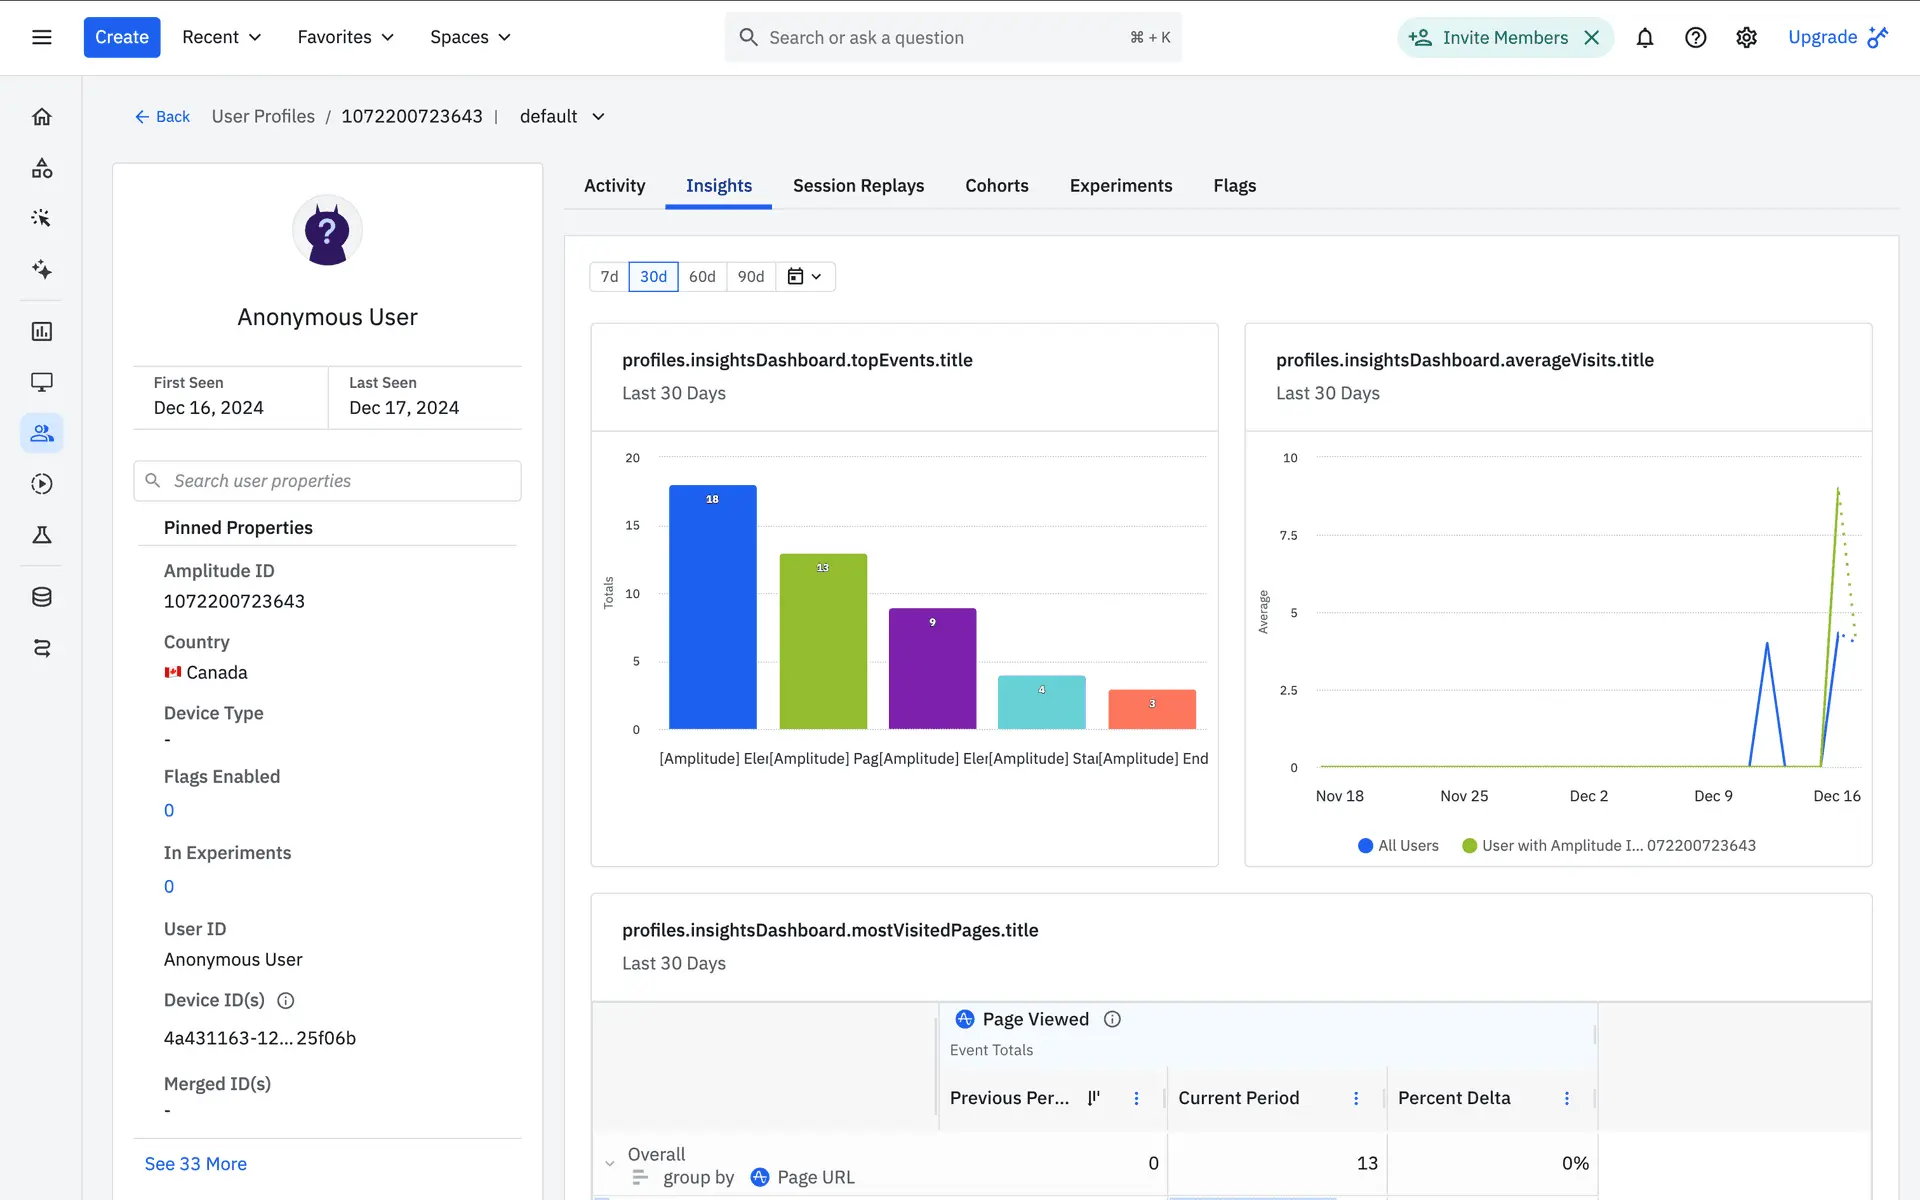This screenshot has height=1200, width=1920.
Task: Collapse the Overall row chevron
Action: pyautogui.click(x=609, y=1164)
